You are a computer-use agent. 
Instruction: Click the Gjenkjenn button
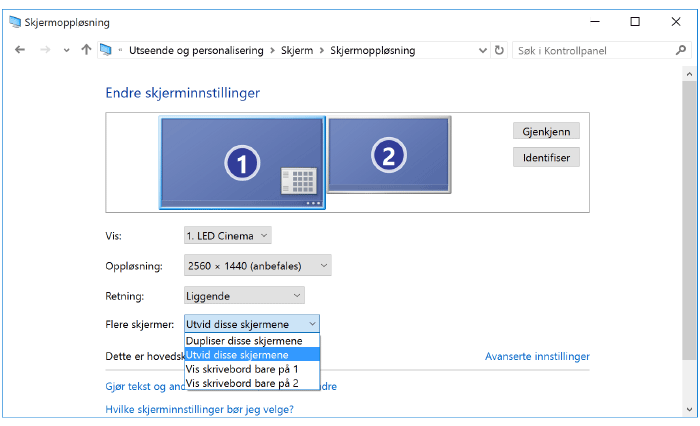click(545, 131)
